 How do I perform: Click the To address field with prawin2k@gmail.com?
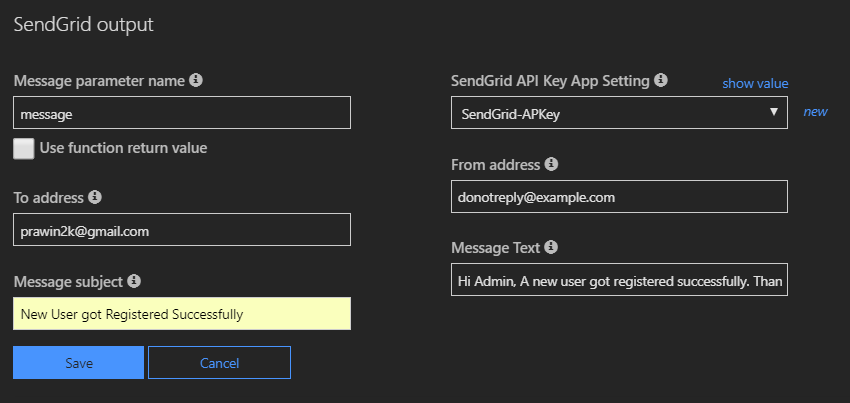182,229
